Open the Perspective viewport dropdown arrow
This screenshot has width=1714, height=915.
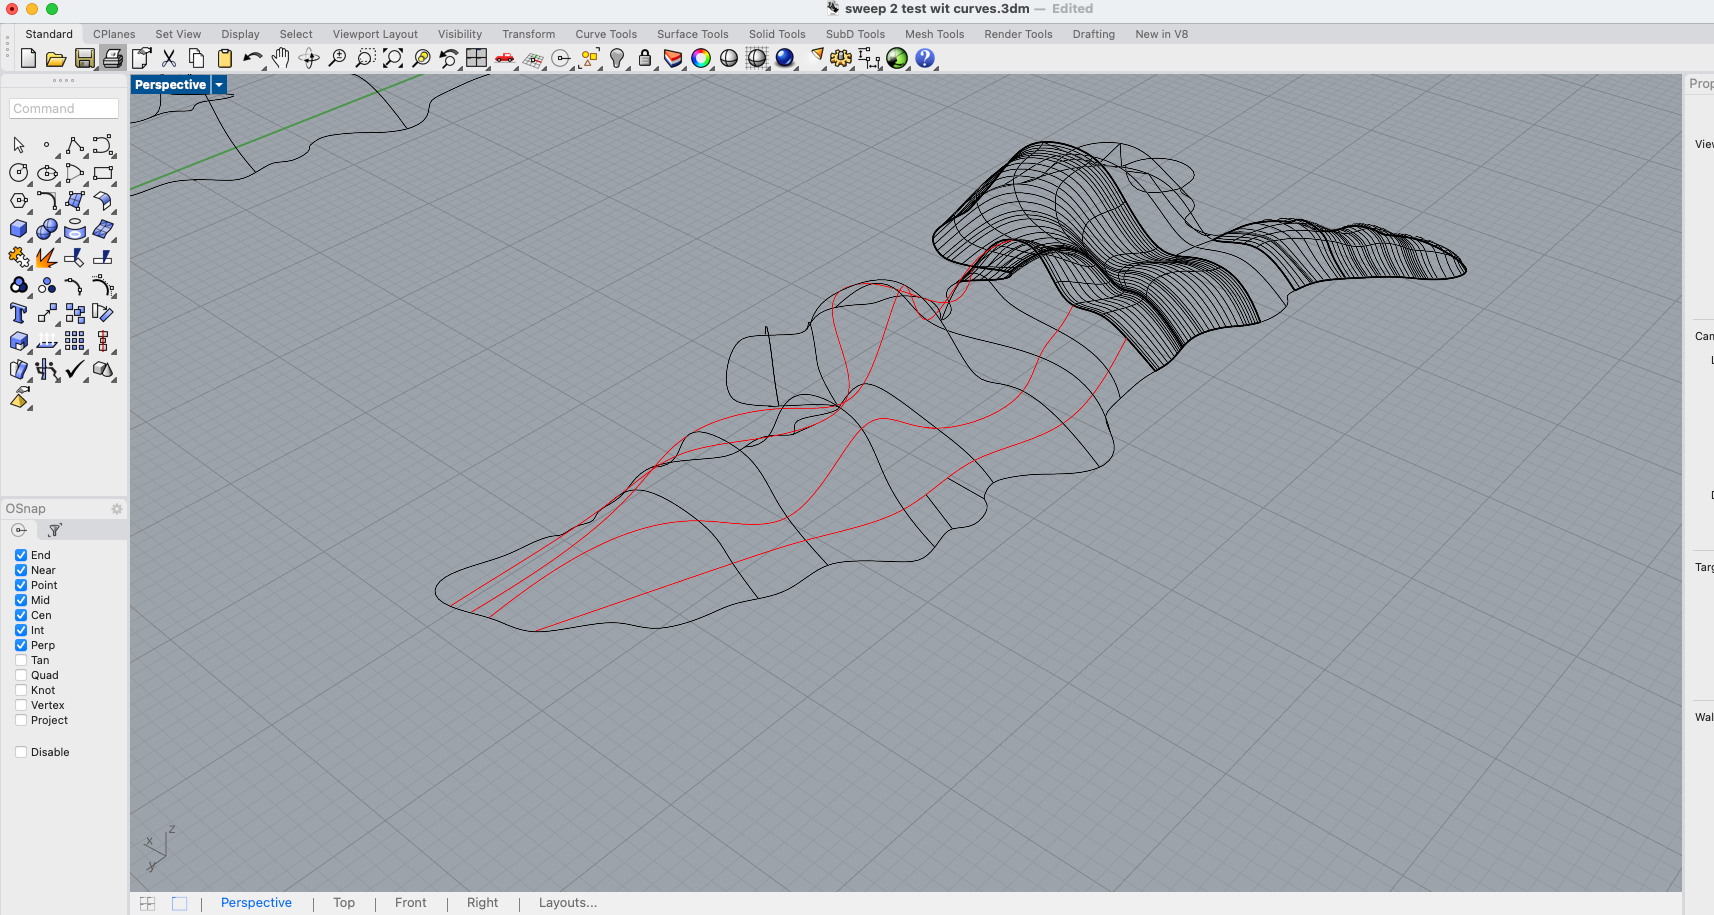pyautogui.click(x=219, y=85)
